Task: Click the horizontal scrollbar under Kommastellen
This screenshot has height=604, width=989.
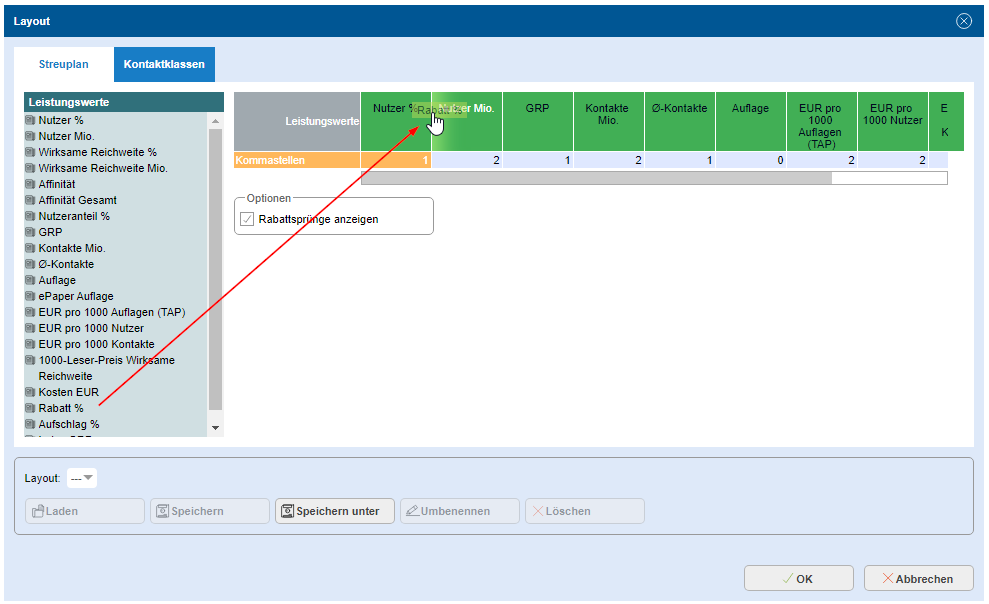Action: pos(596,178)
